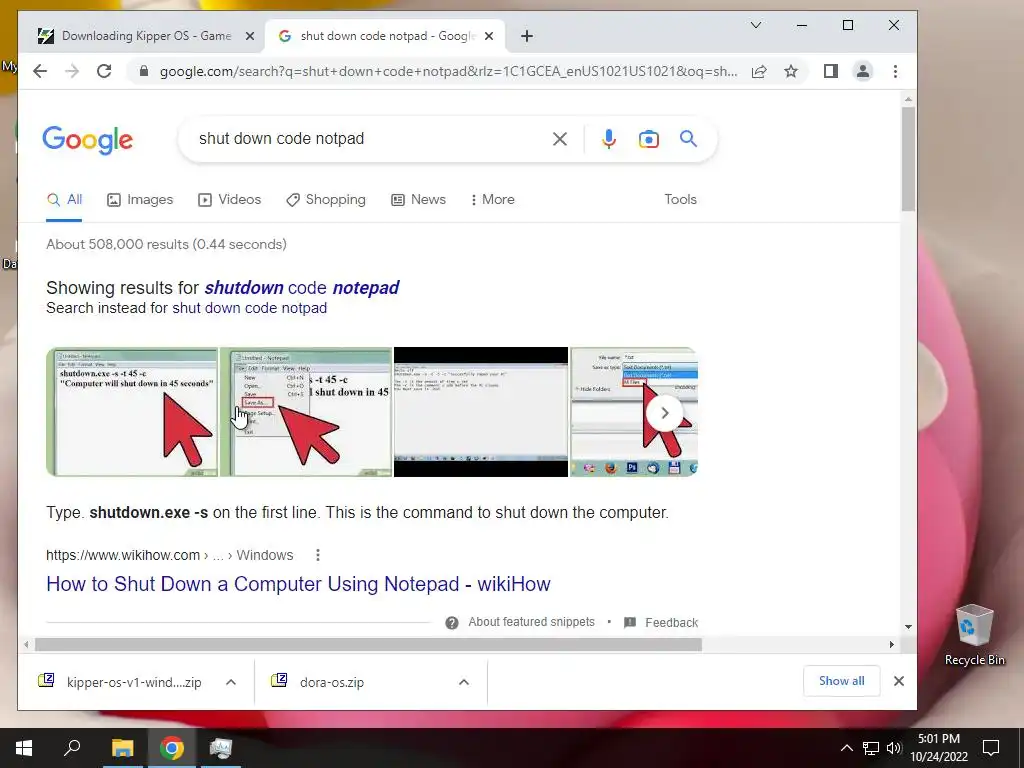The width and height of the screenshot is (1024, 768).
Task: Show hidden system tray icons
Action: tap(846, 748)
